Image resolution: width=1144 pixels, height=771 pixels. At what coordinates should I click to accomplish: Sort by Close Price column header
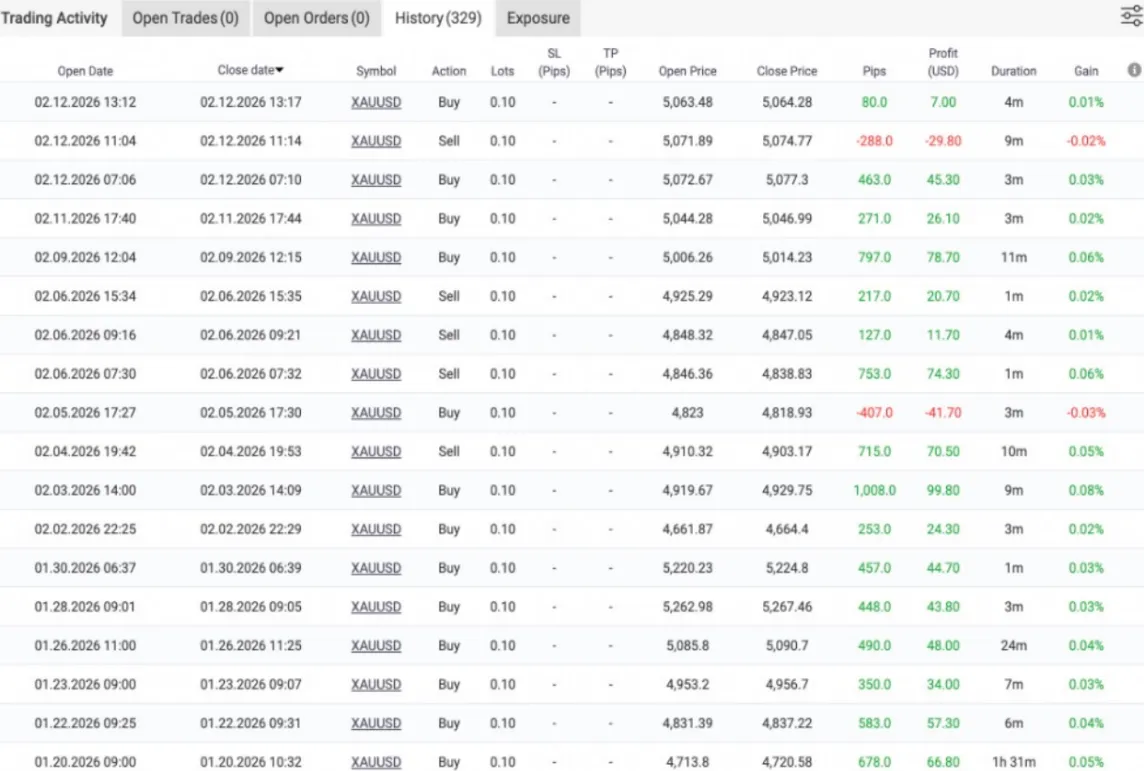786,71
